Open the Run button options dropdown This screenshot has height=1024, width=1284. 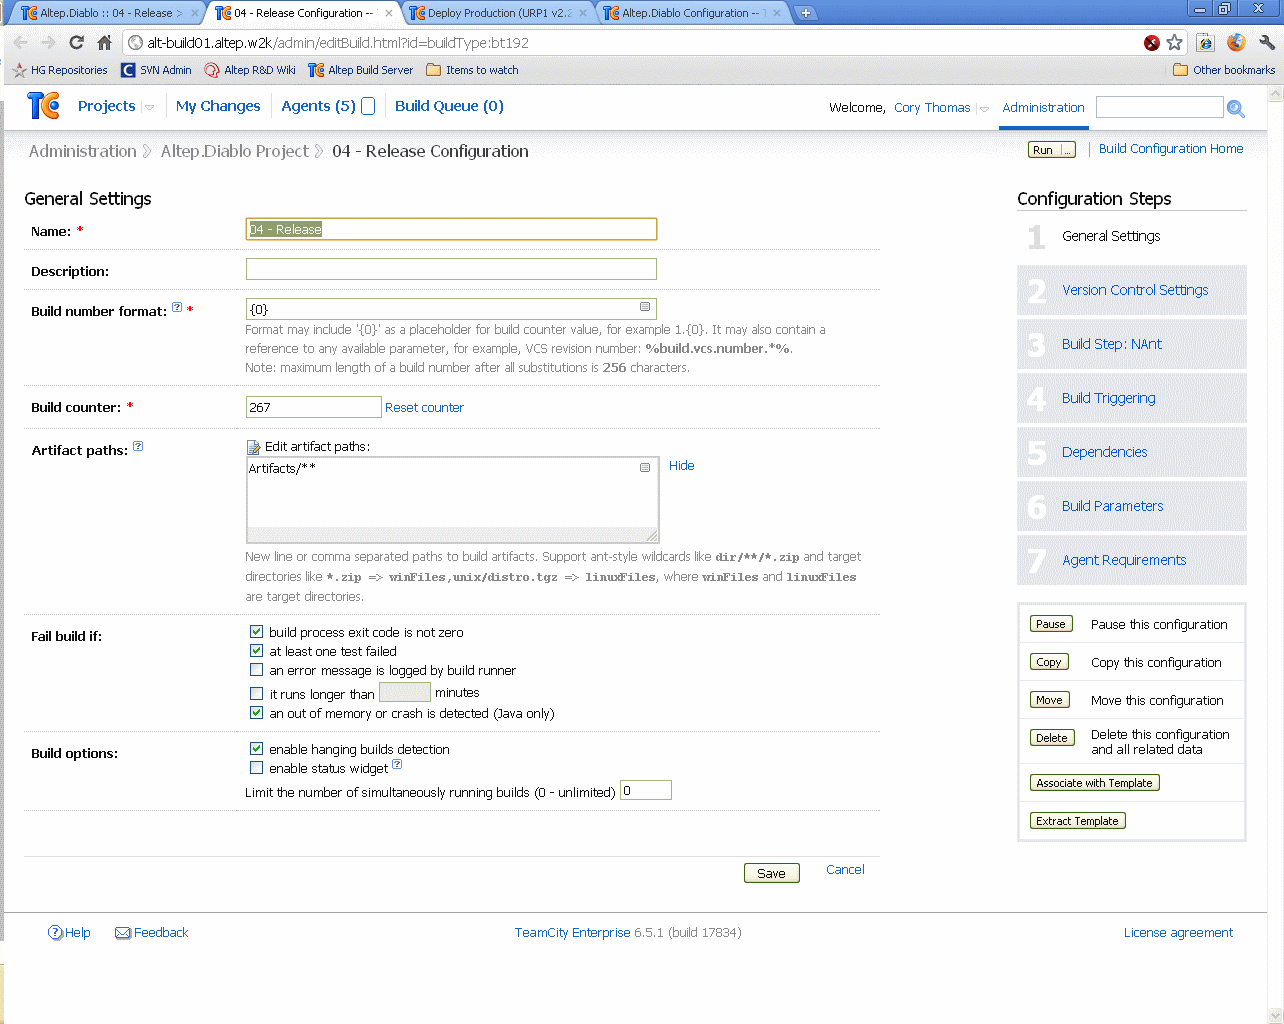(x=1068, y=150)
